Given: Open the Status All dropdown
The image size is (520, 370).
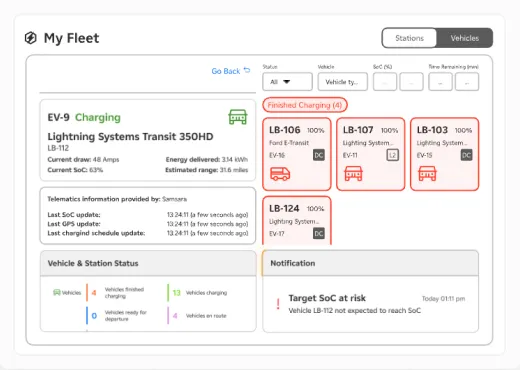Looking at the screenshot, I should [287, 82].
